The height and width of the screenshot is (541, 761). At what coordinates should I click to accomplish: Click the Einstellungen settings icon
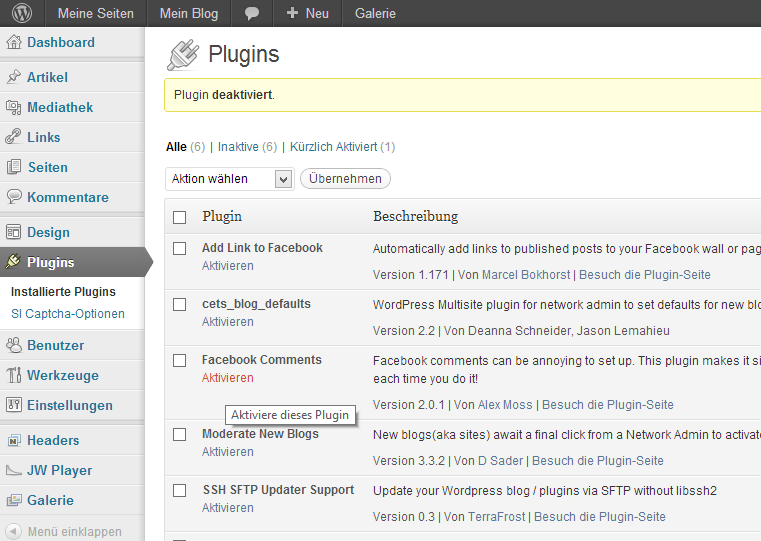point(14,405)
